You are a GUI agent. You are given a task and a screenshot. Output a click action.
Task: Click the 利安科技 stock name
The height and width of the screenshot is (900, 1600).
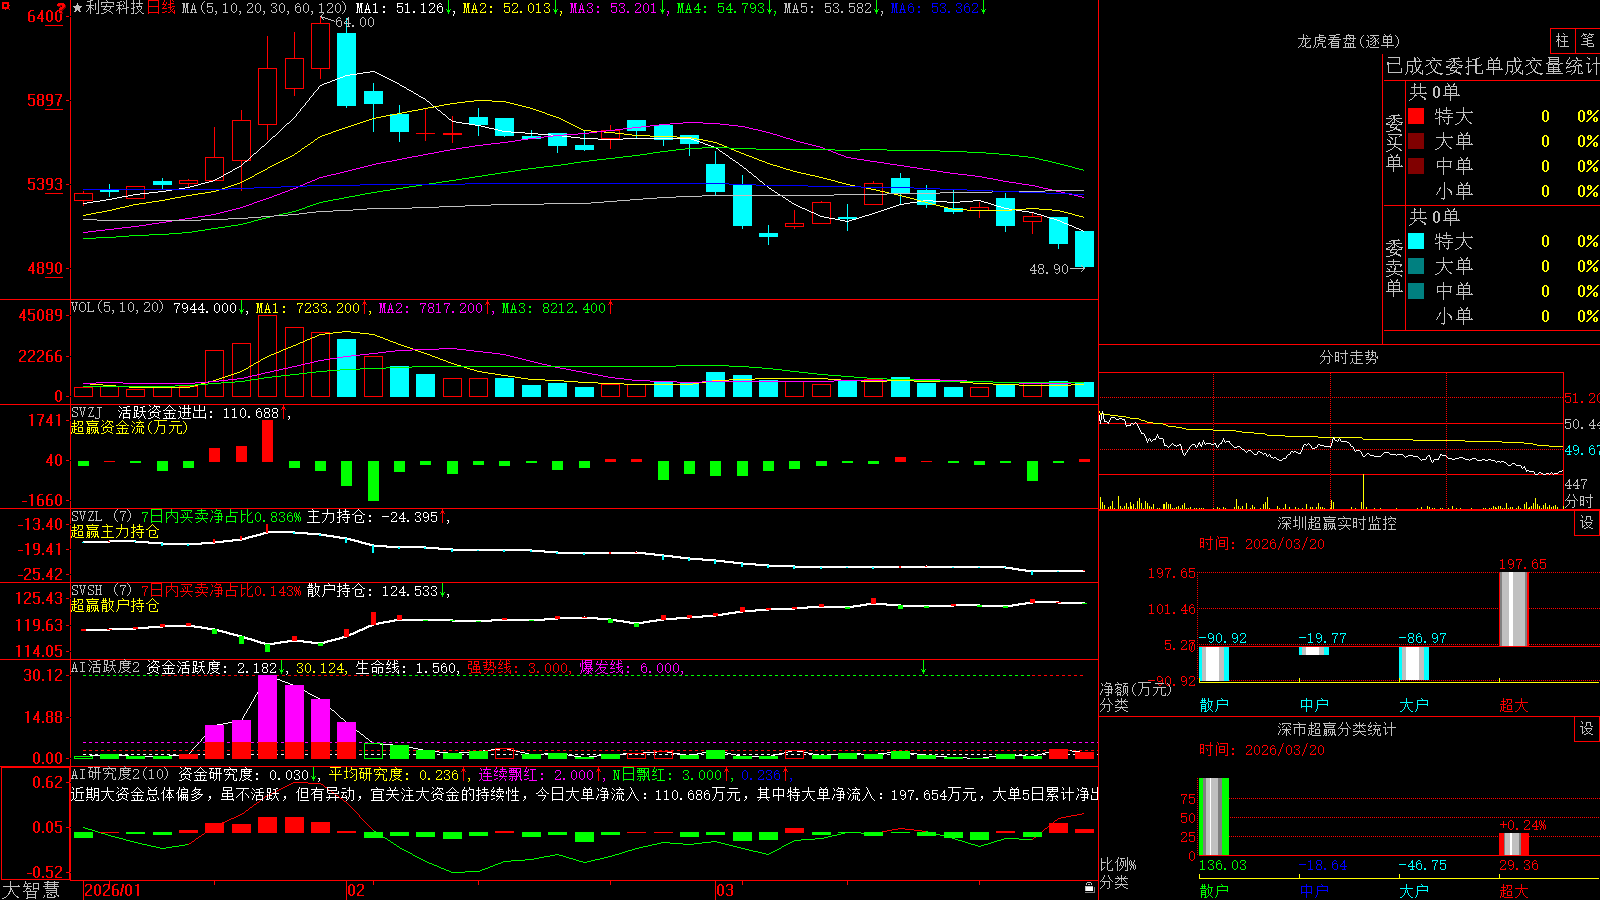point(114,8)
